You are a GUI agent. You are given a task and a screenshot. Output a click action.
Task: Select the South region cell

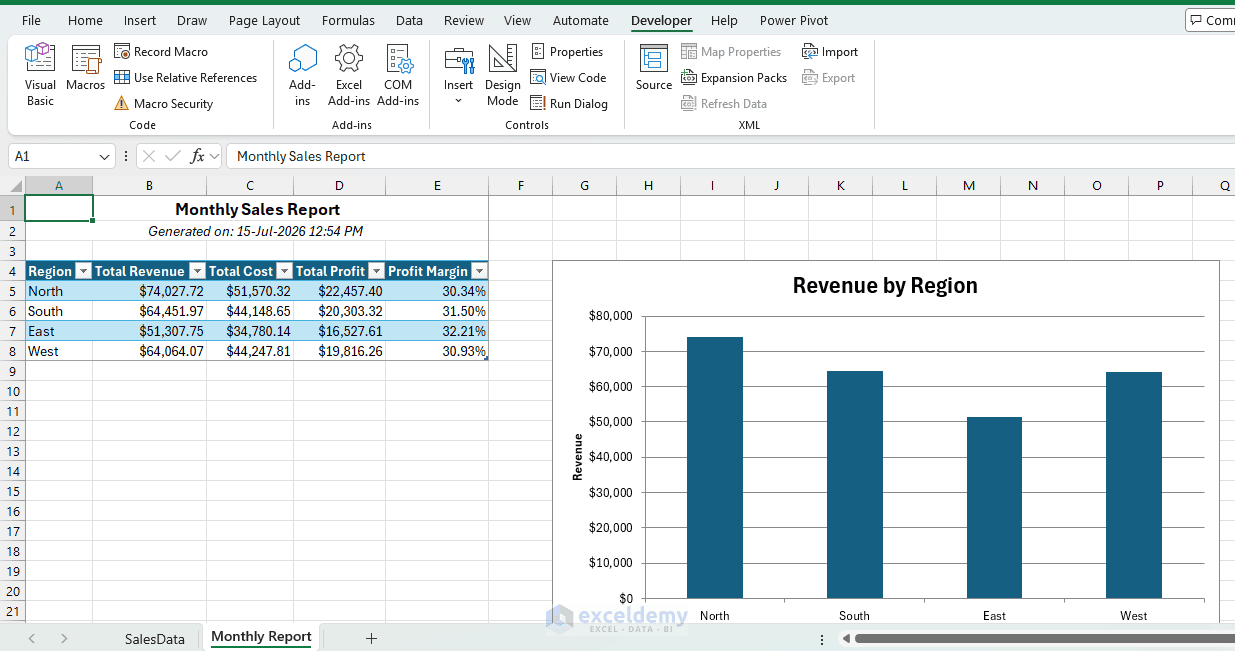[59, 311]
